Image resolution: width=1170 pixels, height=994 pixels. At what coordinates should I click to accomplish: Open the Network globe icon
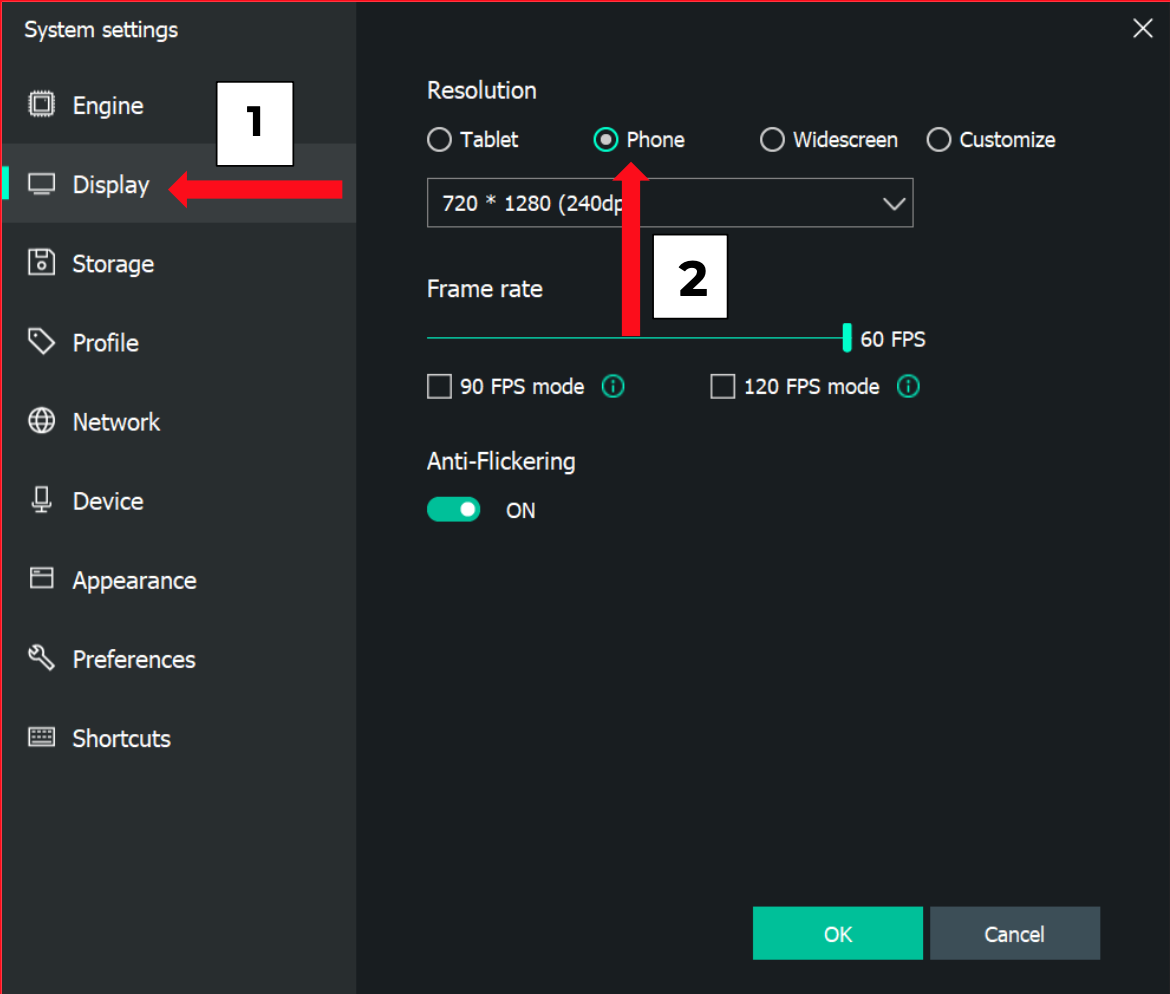(x=41, y=421)
